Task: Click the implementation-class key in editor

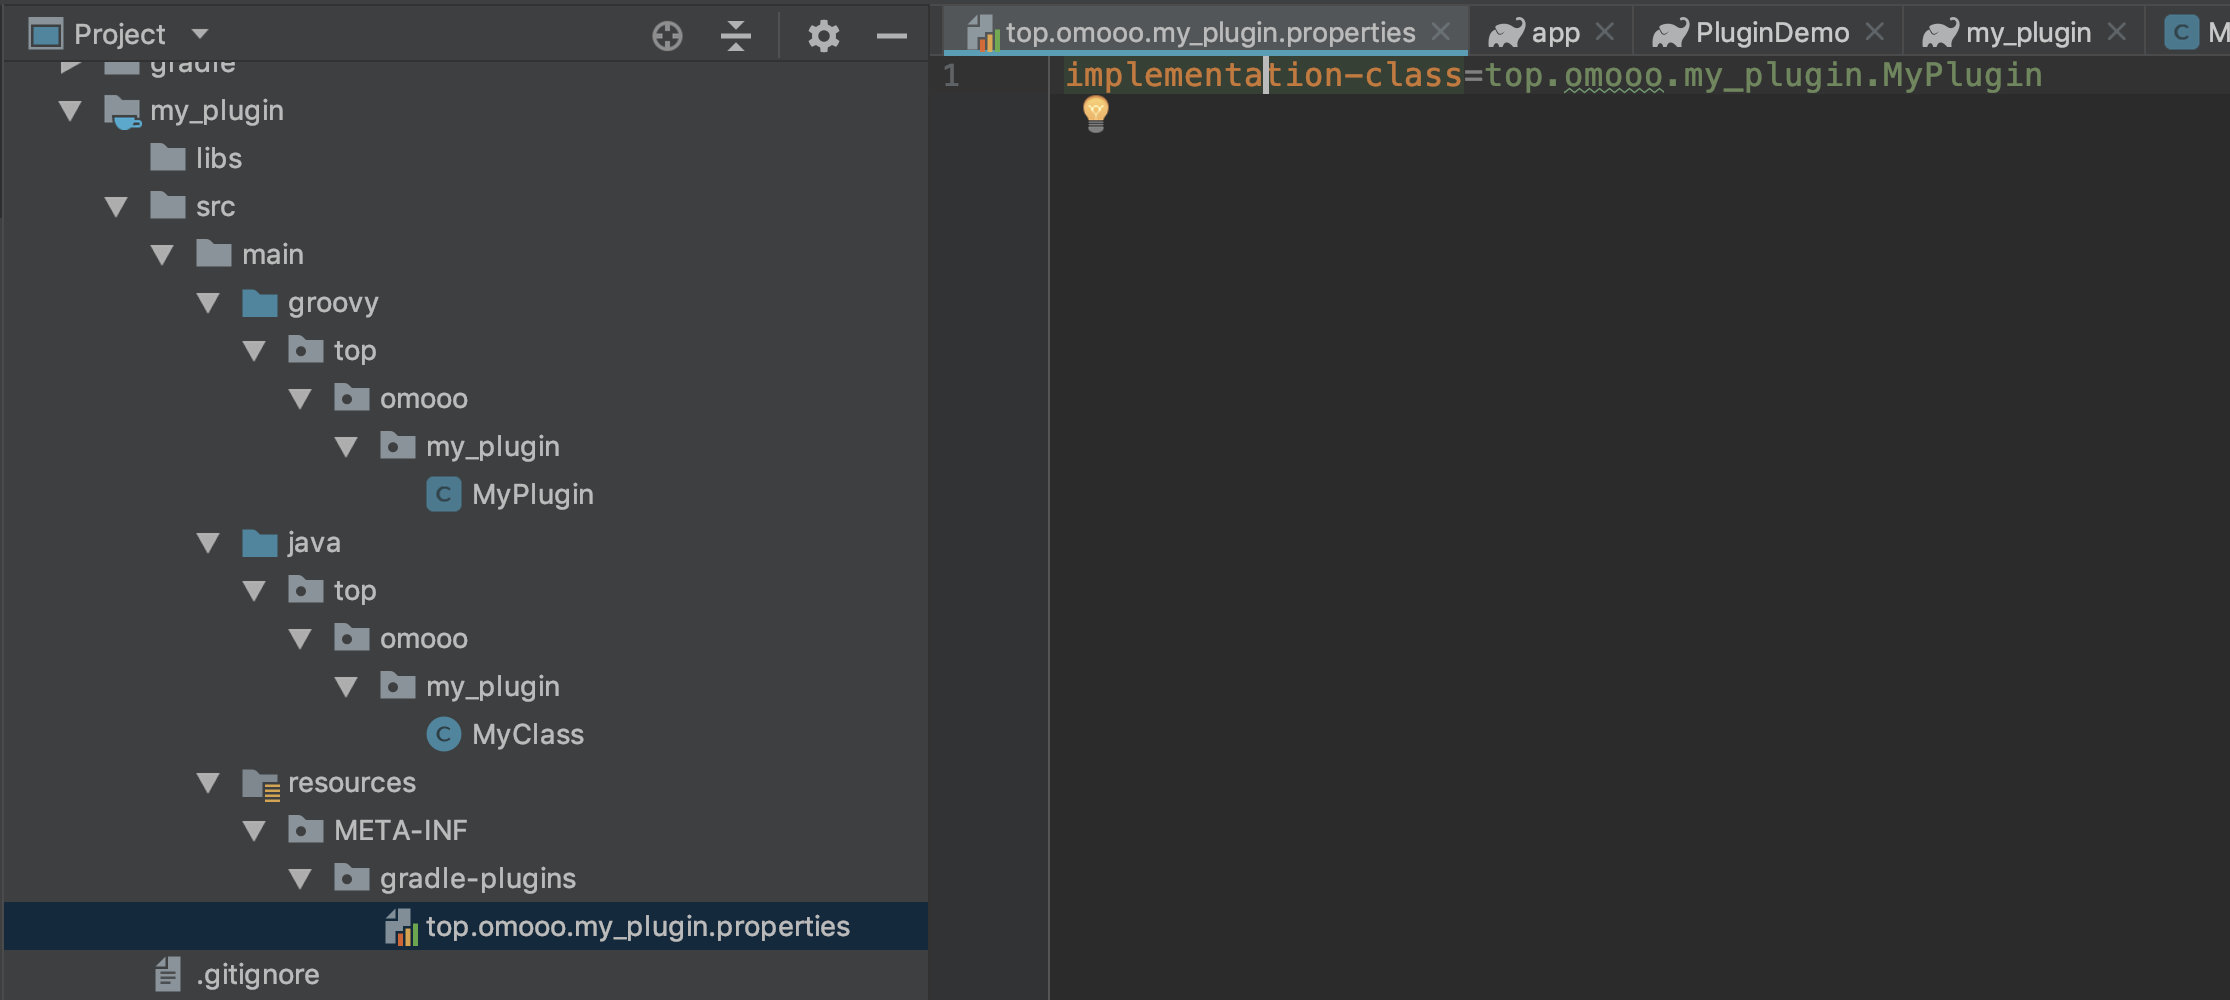Action: click(1262, 75)
